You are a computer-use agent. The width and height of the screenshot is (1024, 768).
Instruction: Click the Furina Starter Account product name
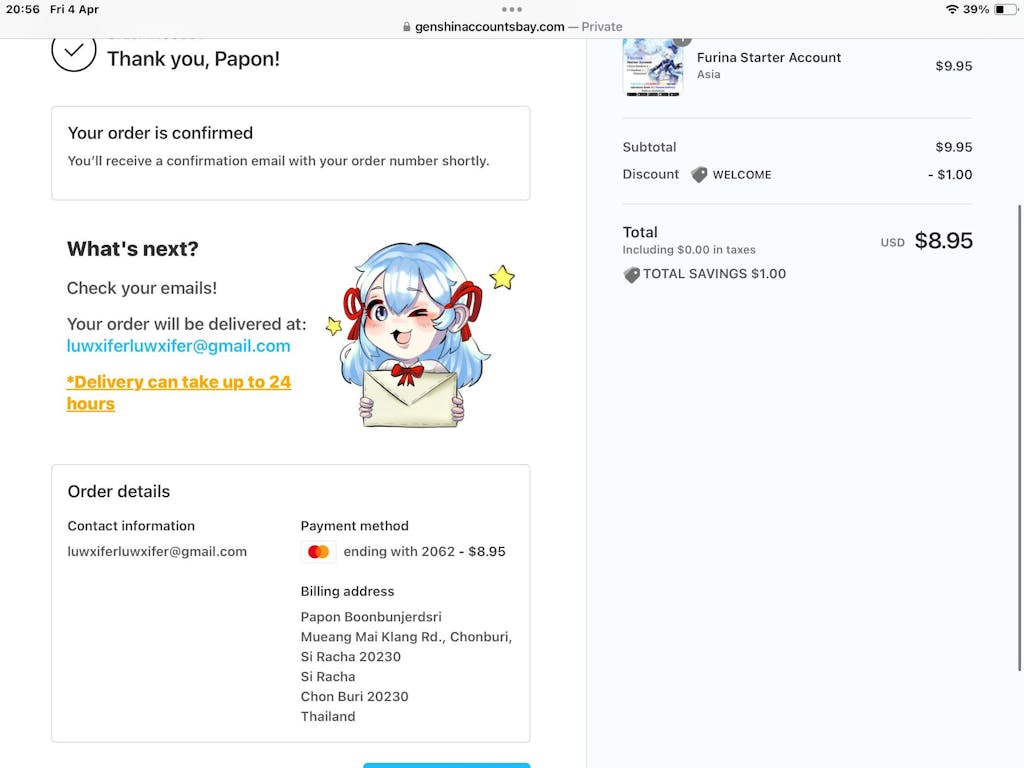(x=768, y=57)
